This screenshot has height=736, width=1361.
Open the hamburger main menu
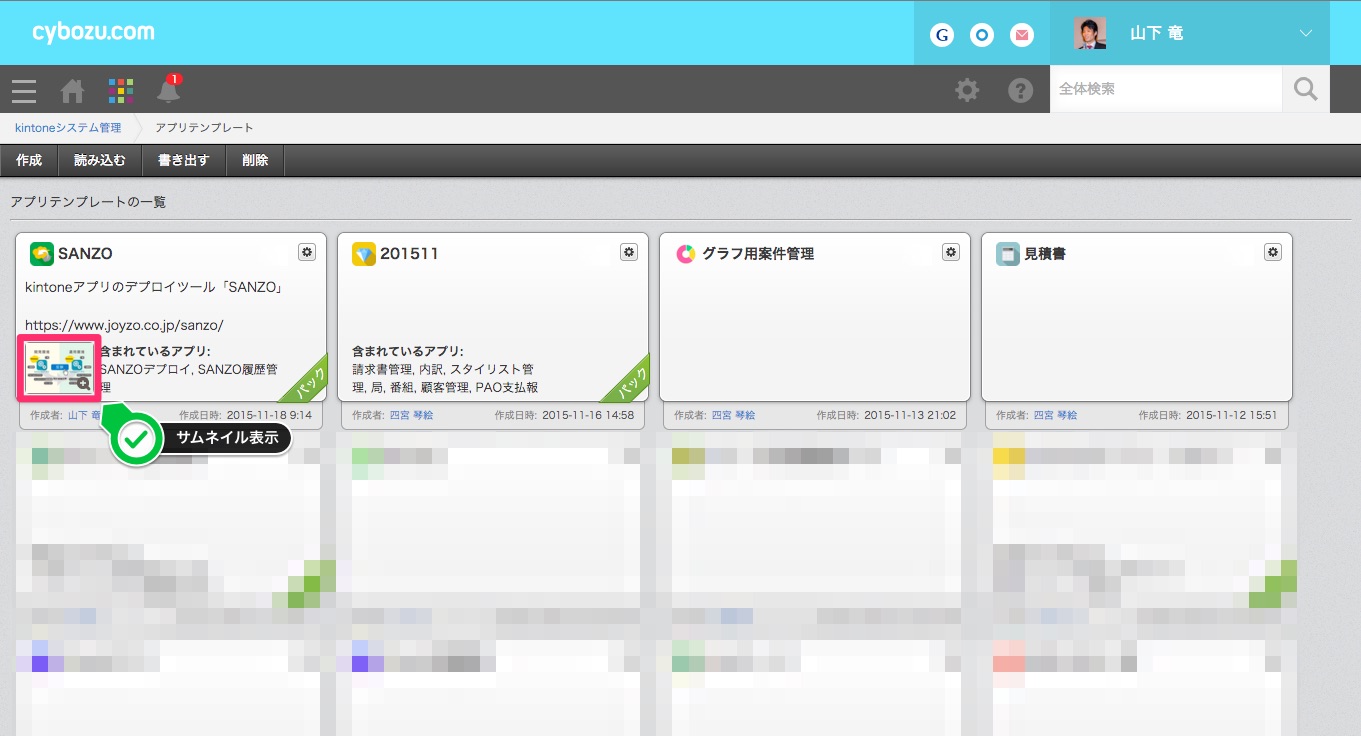24,91
